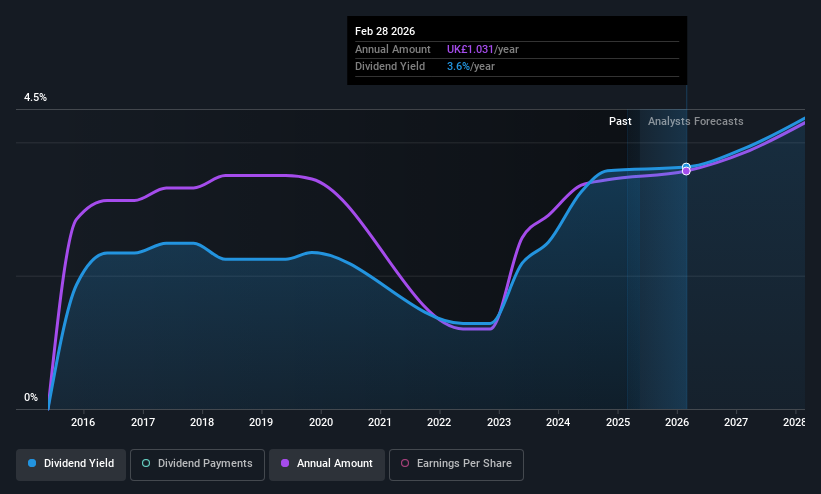This screenshot has height=494, width=821.
Task: Click the blue Dividend Yield legend dot
Action: click(32, 463)
